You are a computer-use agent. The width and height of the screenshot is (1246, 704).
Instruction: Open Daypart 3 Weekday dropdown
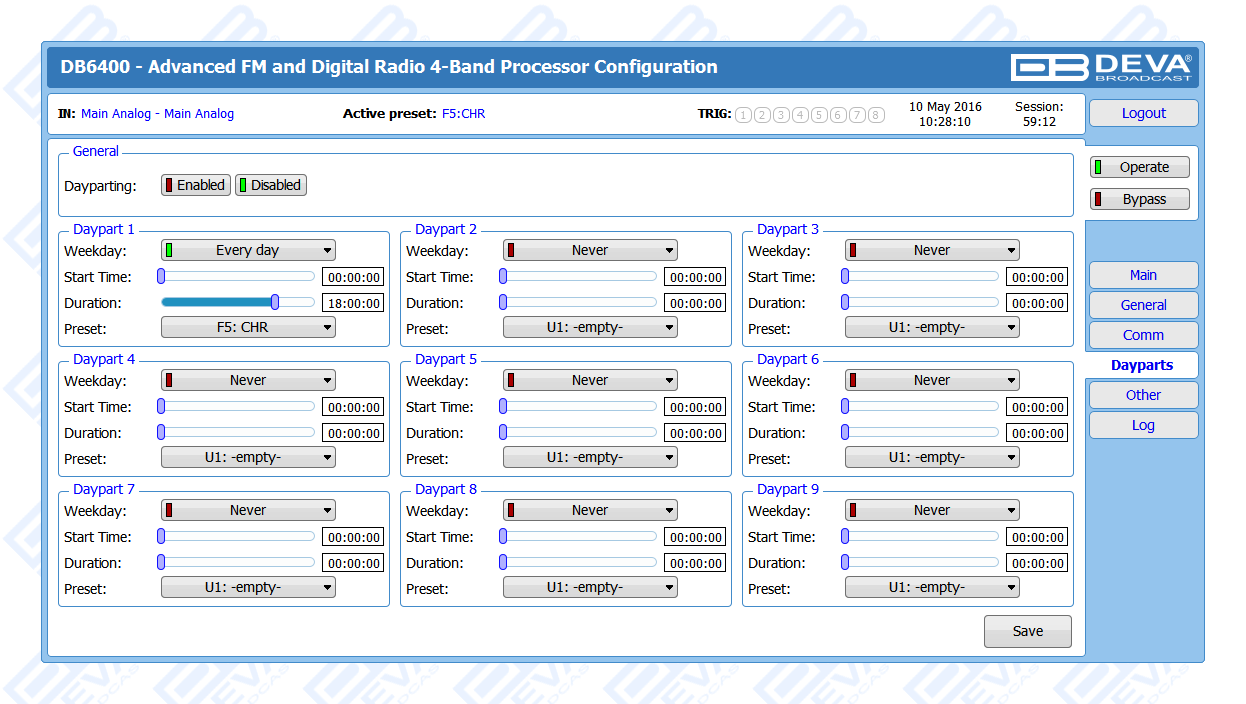pyautogui.click(x=932, y=250)
